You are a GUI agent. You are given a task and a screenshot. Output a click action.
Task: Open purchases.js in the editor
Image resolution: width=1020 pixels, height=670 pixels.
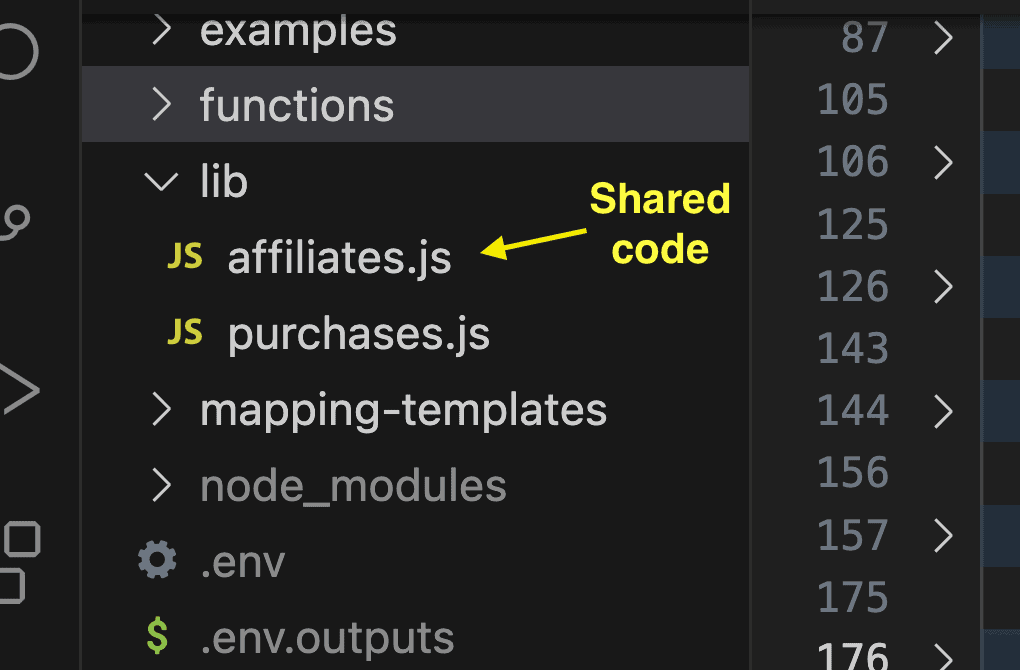pos(358,334)
